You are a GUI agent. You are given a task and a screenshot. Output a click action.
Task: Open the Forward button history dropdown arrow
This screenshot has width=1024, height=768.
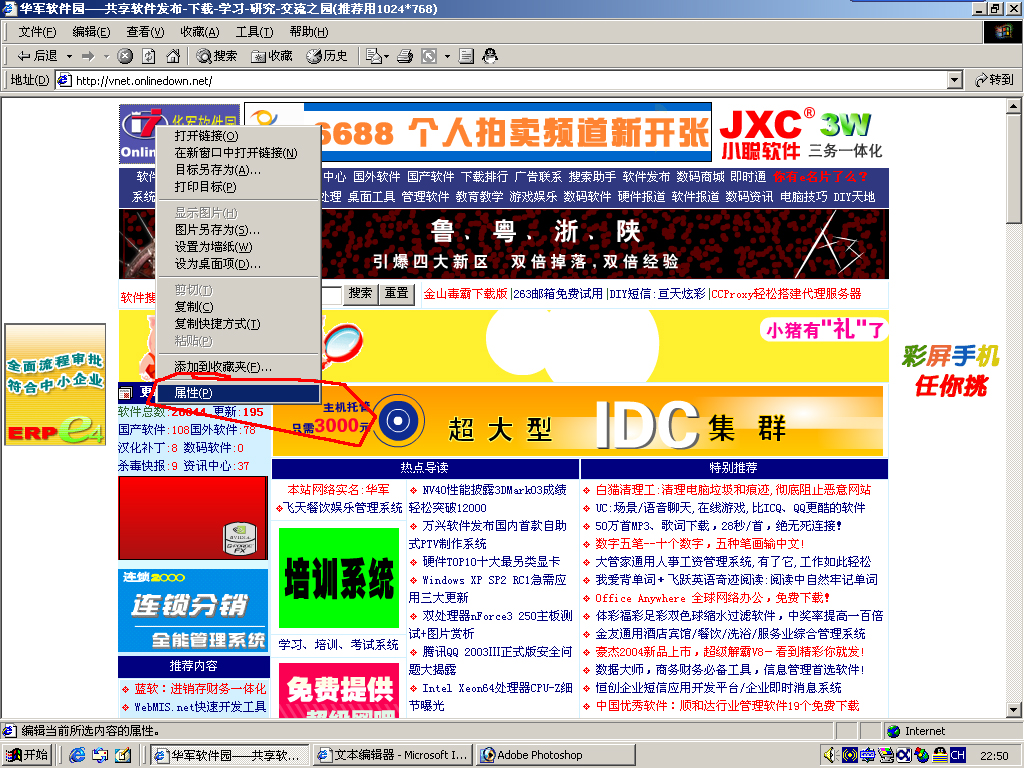(106, 56)
